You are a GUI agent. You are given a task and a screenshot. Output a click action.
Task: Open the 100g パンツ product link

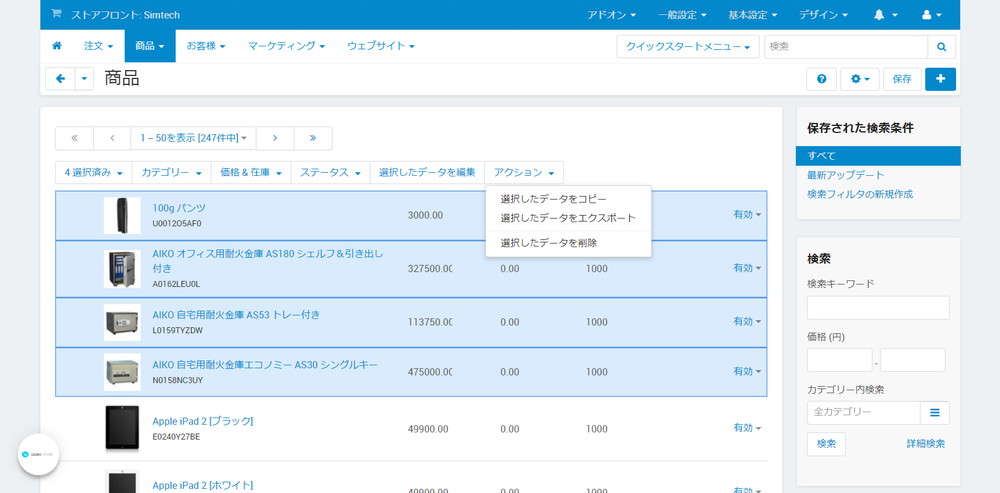click(x=179, y=208)
